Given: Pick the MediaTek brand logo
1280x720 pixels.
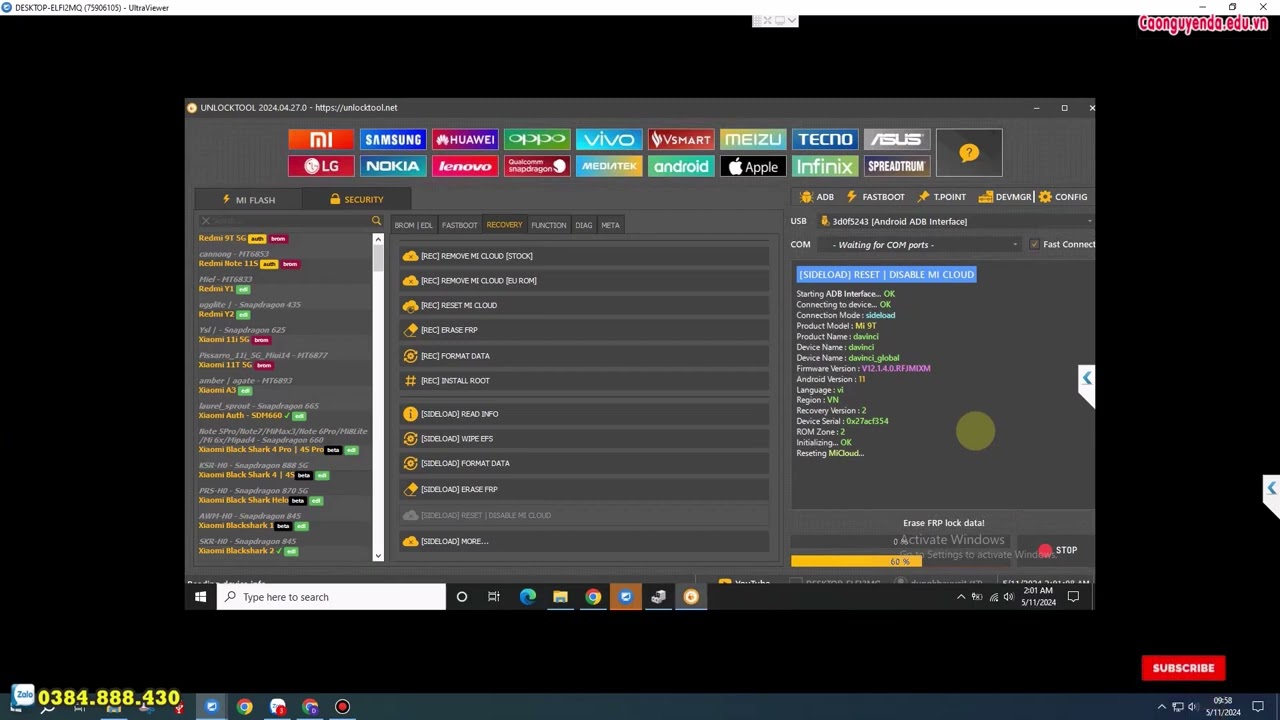Looking at the screenshot, I should tap(609, 167).
